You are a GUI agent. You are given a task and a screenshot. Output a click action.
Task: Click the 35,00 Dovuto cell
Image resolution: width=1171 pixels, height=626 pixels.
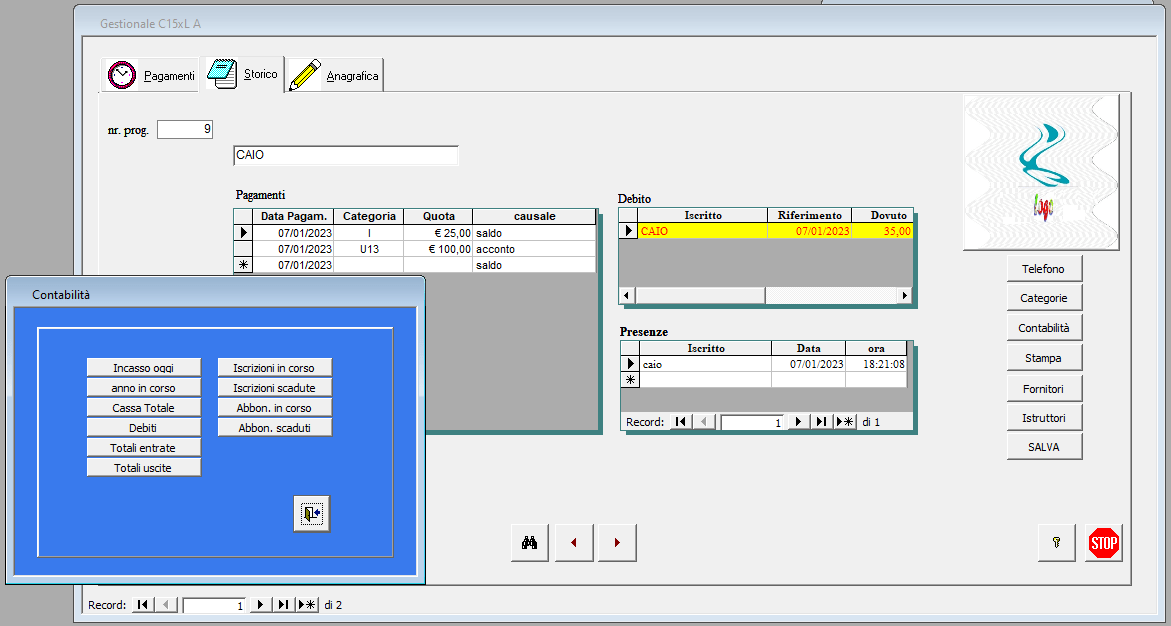point(882,231)
